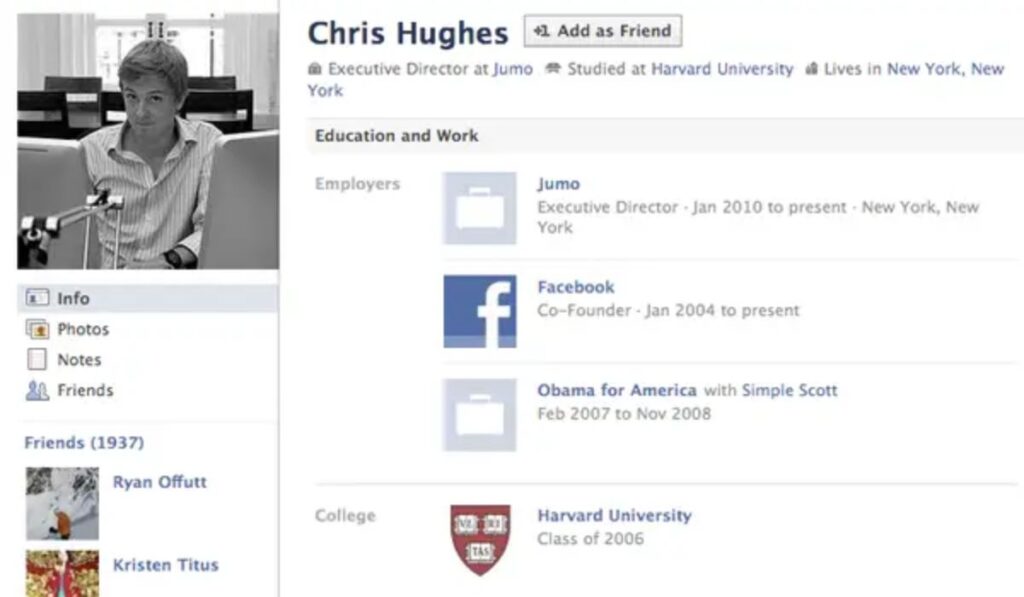The height and width of the screenshot is (597, 1024).
Task: Select the Info tab label
Action: point(73,298)
